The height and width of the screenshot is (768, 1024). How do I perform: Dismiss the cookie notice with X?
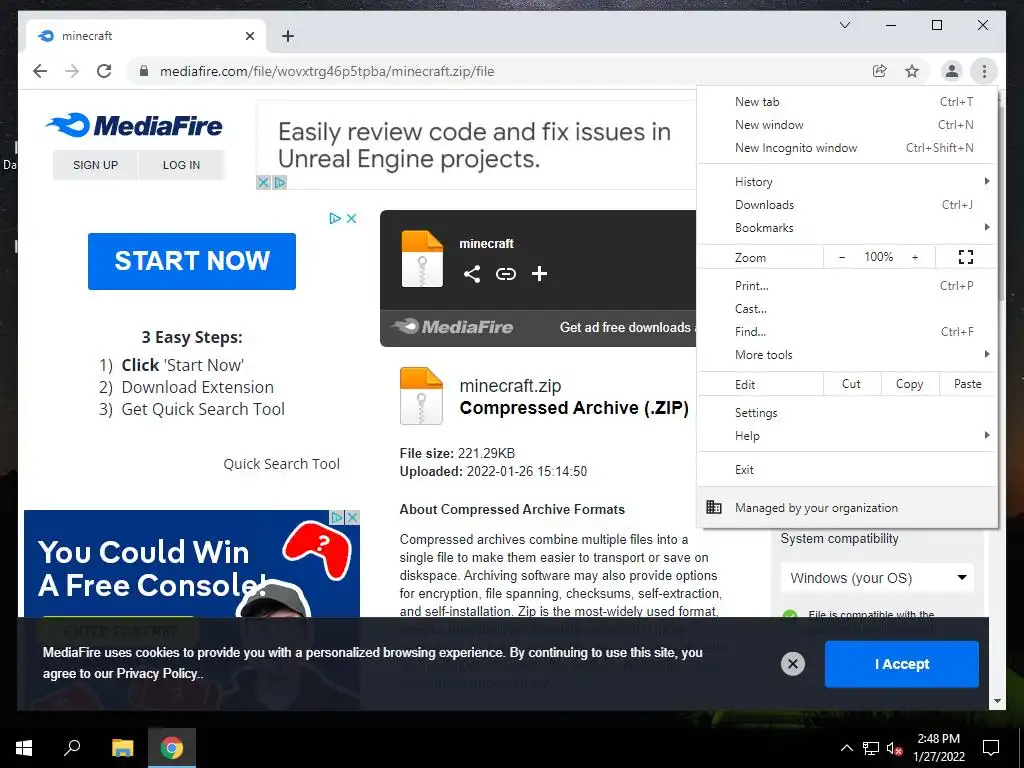click(793, 664)
